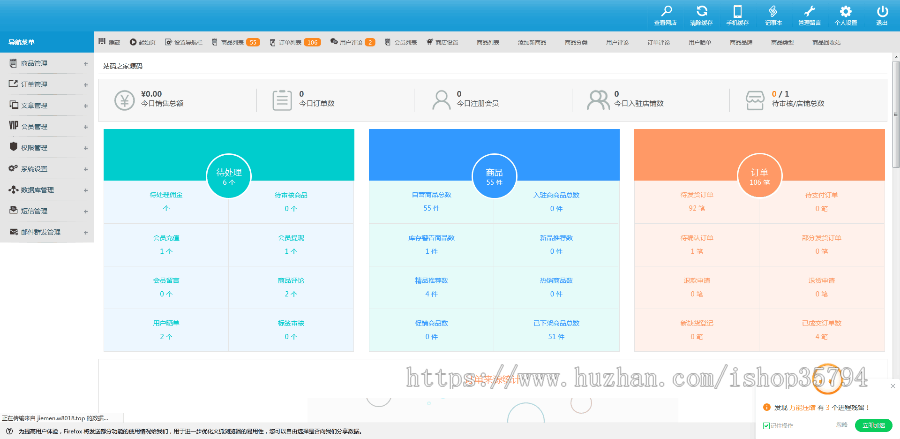This screenshot has height=439, width=900.
Task: Click the 忽略 ignore link in popup
Action: coord(841,425)
